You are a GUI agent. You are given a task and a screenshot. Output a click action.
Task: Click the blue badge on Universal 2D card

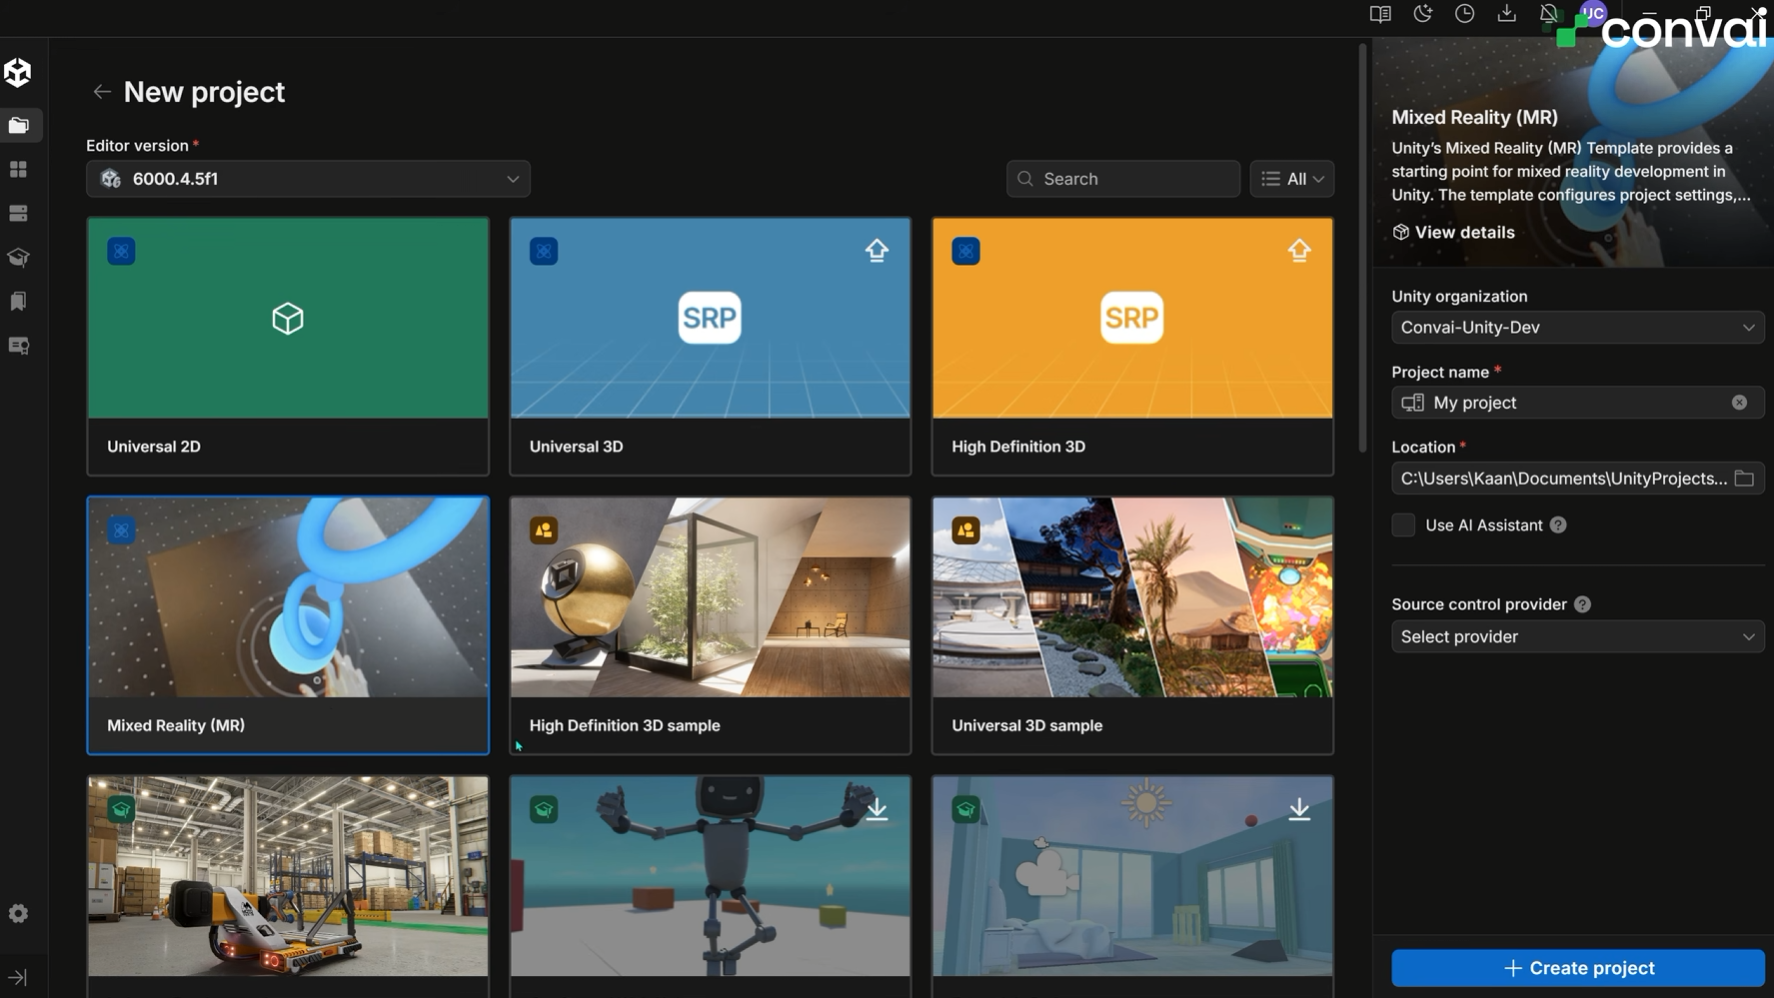[121, 251]
